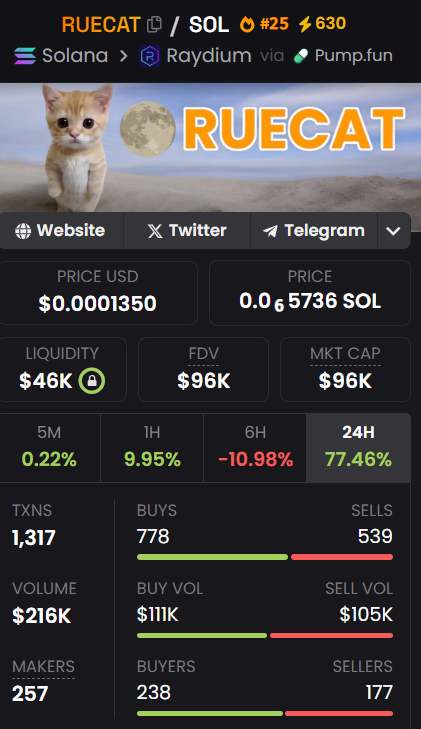Select the 24H timeframe tab
Screen dimensions: 421x729
tap(358, 448)
